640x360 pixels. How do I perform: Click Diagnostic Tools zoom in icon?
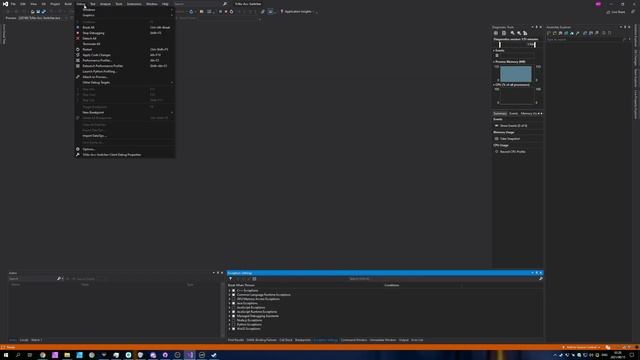click(x=513, y=33)
